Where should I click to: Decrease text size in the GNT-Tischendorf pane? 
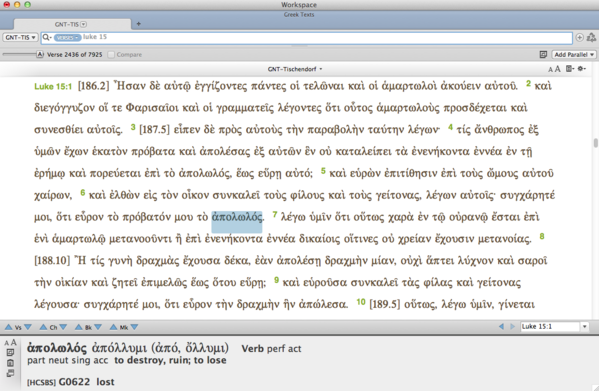point(550,69)
